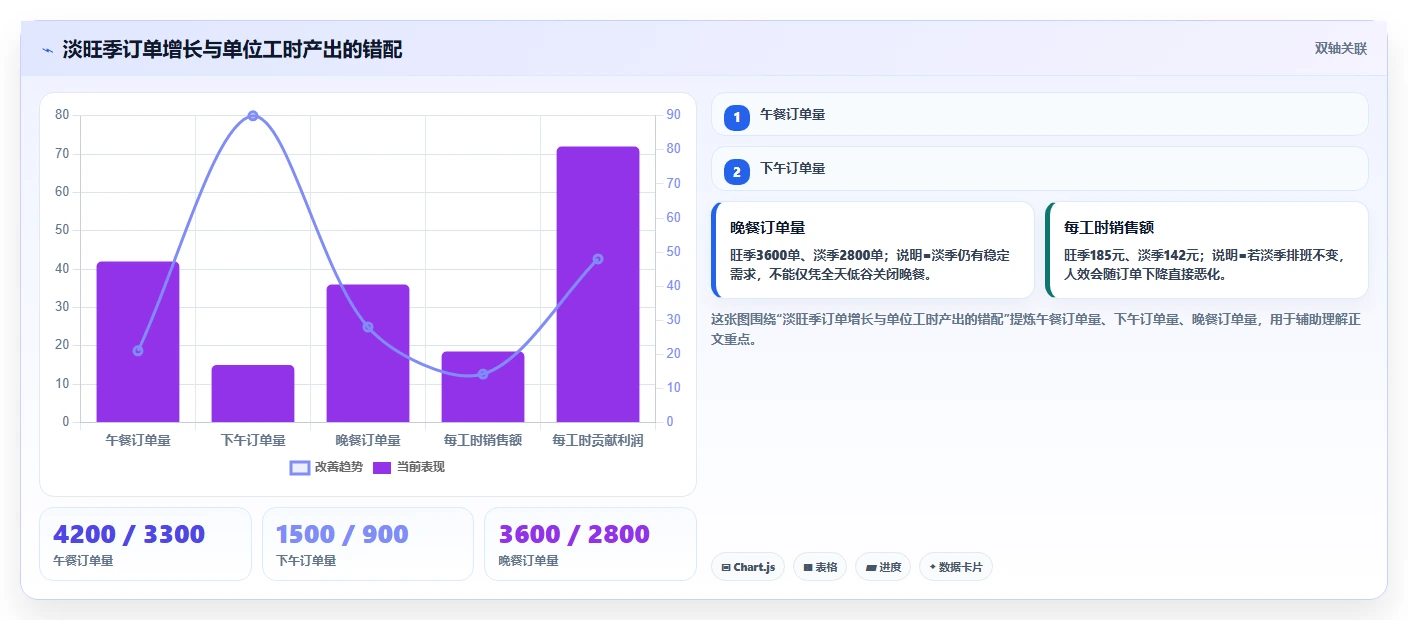Image resolution: width=1408 pixels, height=620 pixels.
Task: Click the 每工时贡献利润 x-axis label
Action: coord(598,440)
